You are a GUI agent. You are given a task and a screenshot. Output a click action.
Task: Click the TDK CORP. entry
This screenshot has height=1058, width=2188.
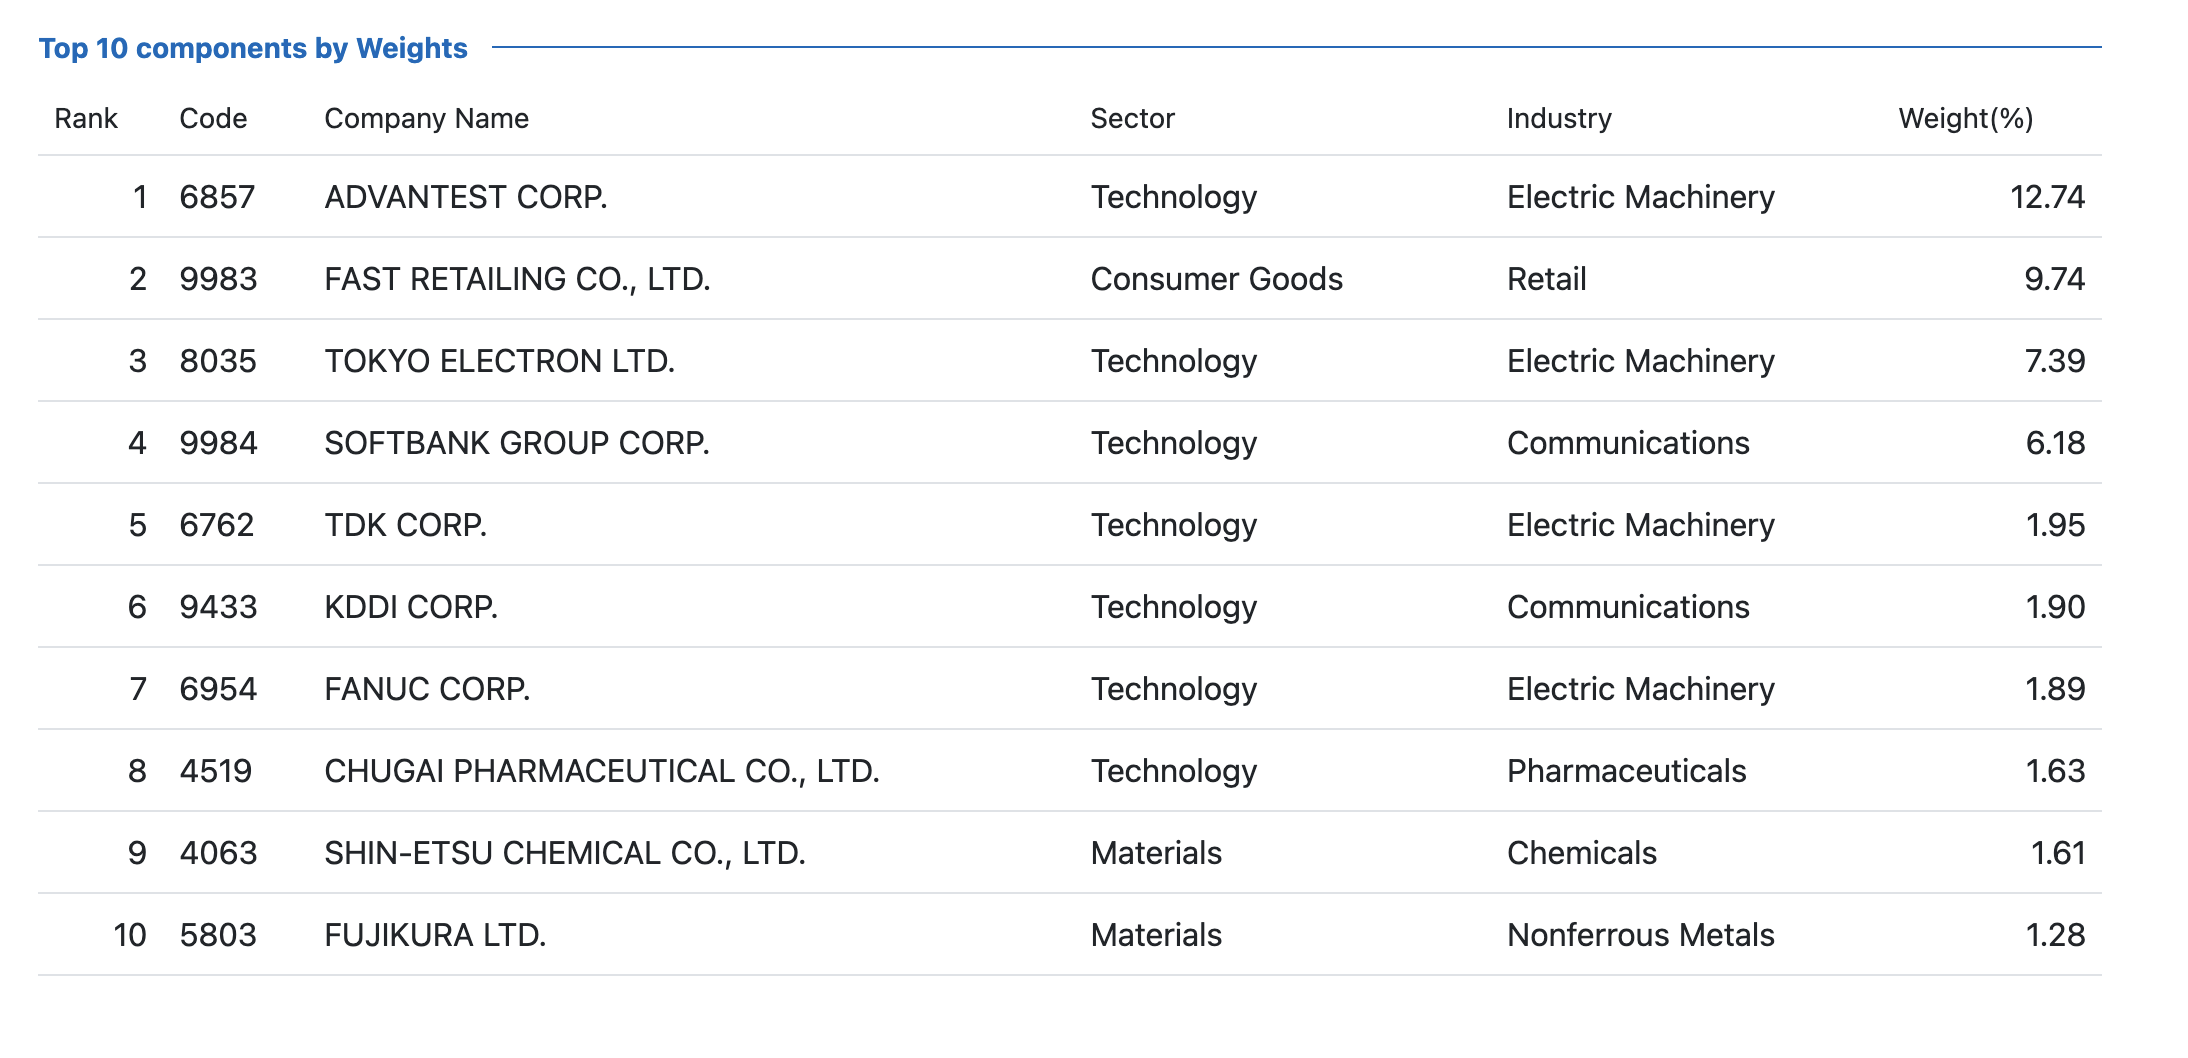(x=406, y=525)
